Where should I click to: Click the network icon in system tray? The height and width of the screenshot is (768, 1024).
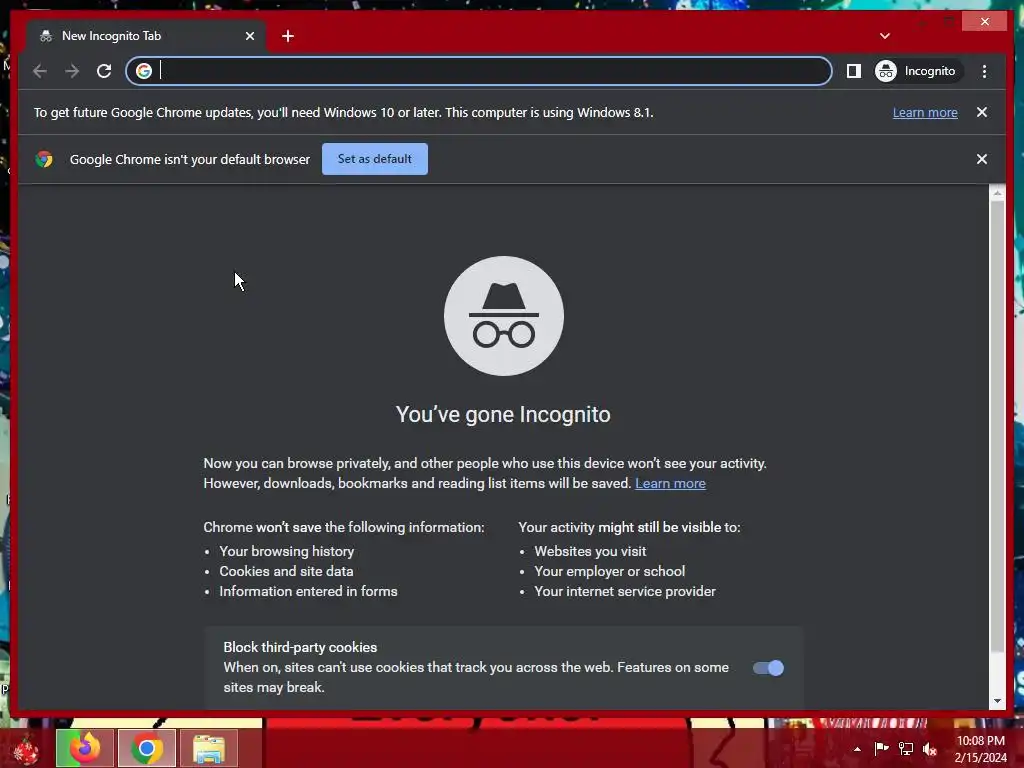tap(906, 748)
